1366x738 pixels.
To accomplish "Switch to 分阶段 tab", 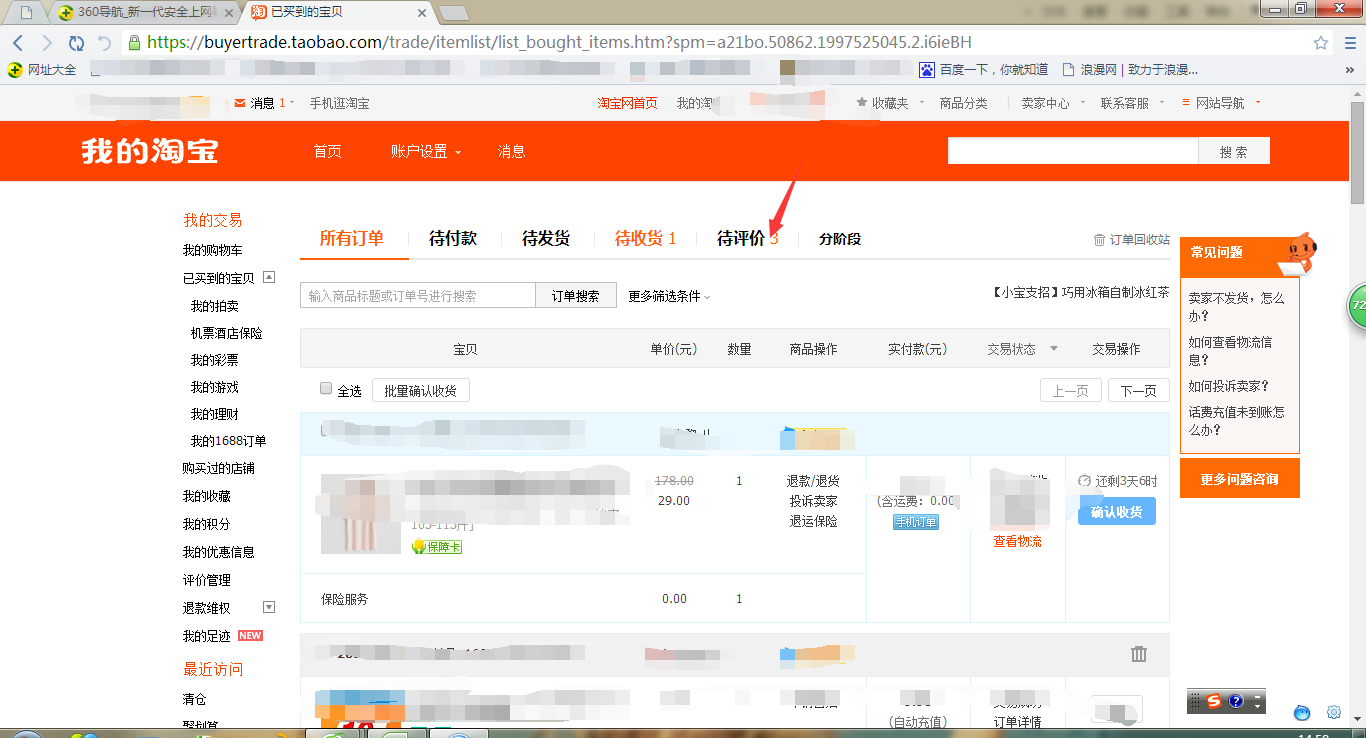I will click(840, 239).
